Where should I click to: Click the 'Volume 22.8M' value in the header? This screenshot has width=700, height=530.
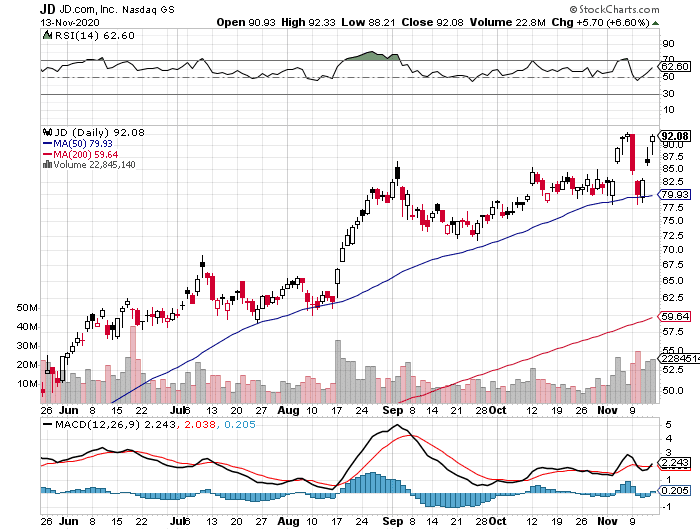tap(508, 22)
